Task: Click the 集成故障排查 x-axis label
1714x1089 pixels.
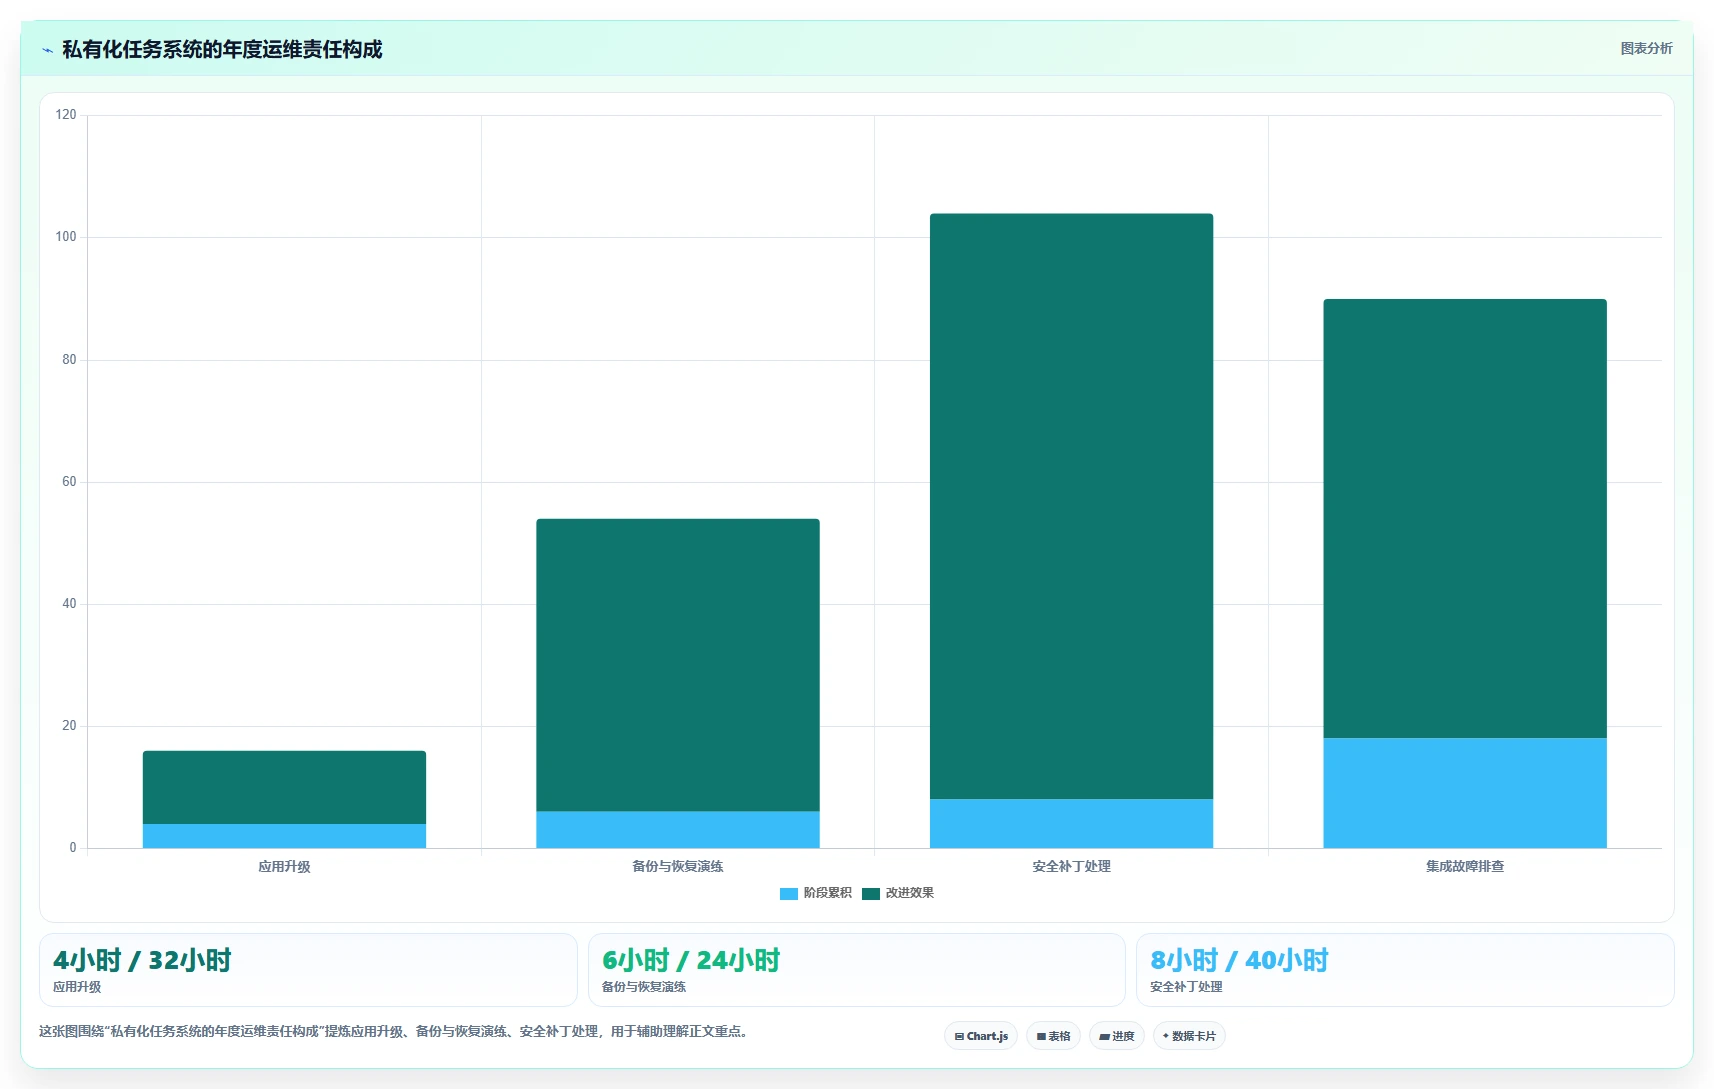Action: 1465,866
